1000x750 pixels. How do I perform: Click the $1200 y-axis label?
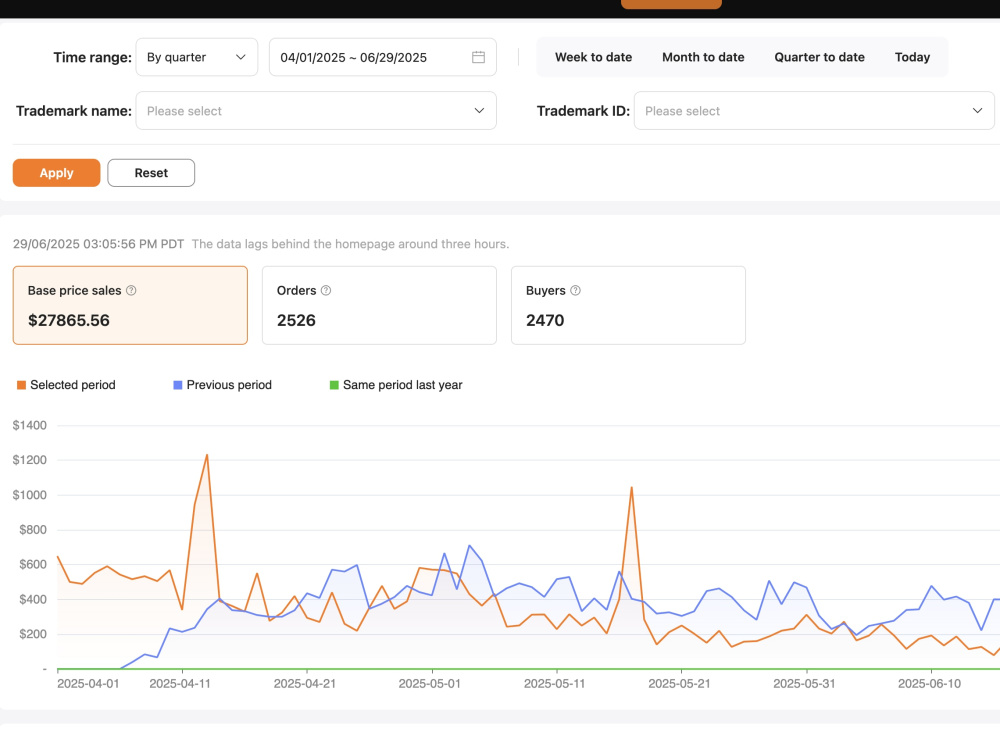pyautogui.click(x=29, y=460)
